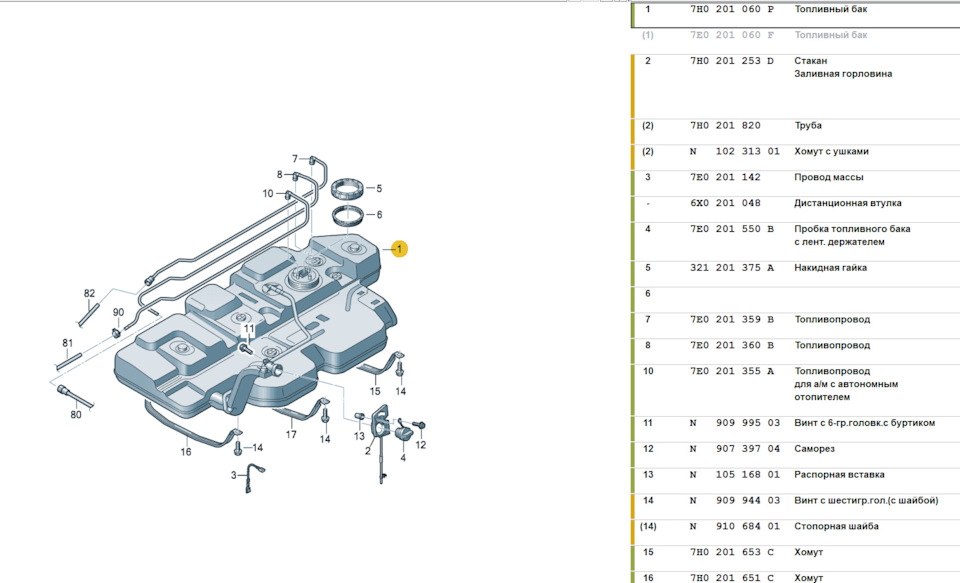This screenshot has height=583, width=960.
Task: Select callout 8 on the fuel line diagram
Action: (280, 175)
